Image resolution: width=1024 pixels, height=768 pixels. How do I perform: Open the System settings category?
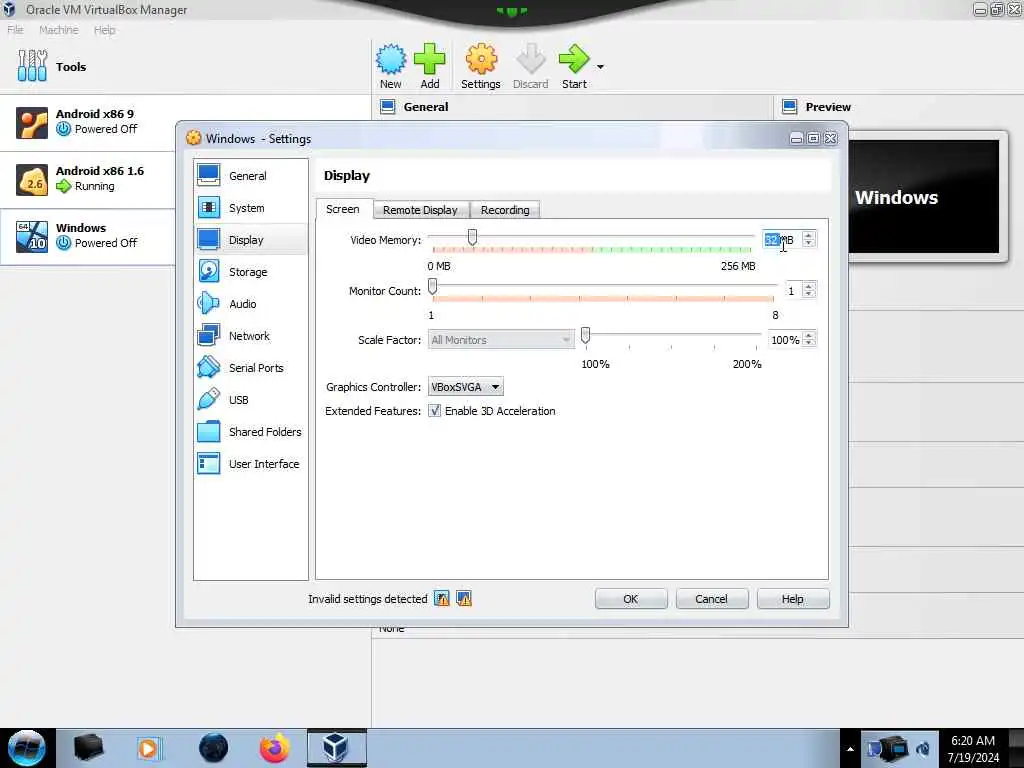[x=251, y=208]
